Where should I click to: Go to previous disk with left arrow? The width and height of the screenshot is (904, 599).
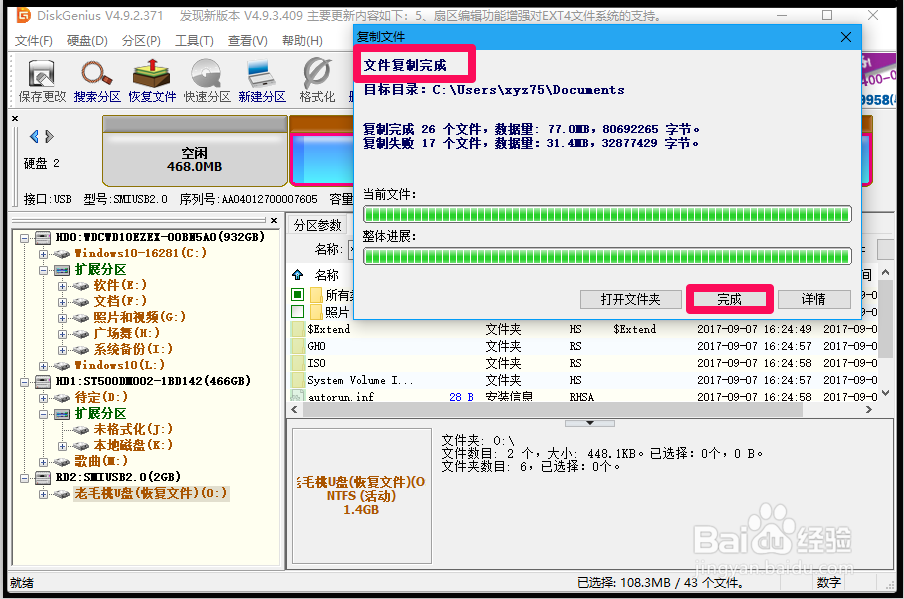click(34, 137)
